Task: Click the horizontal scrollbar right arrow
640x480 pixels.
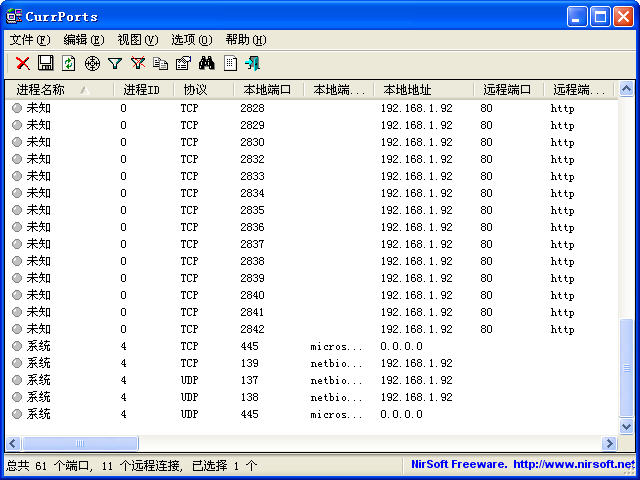Action: [x=609, y=443]
